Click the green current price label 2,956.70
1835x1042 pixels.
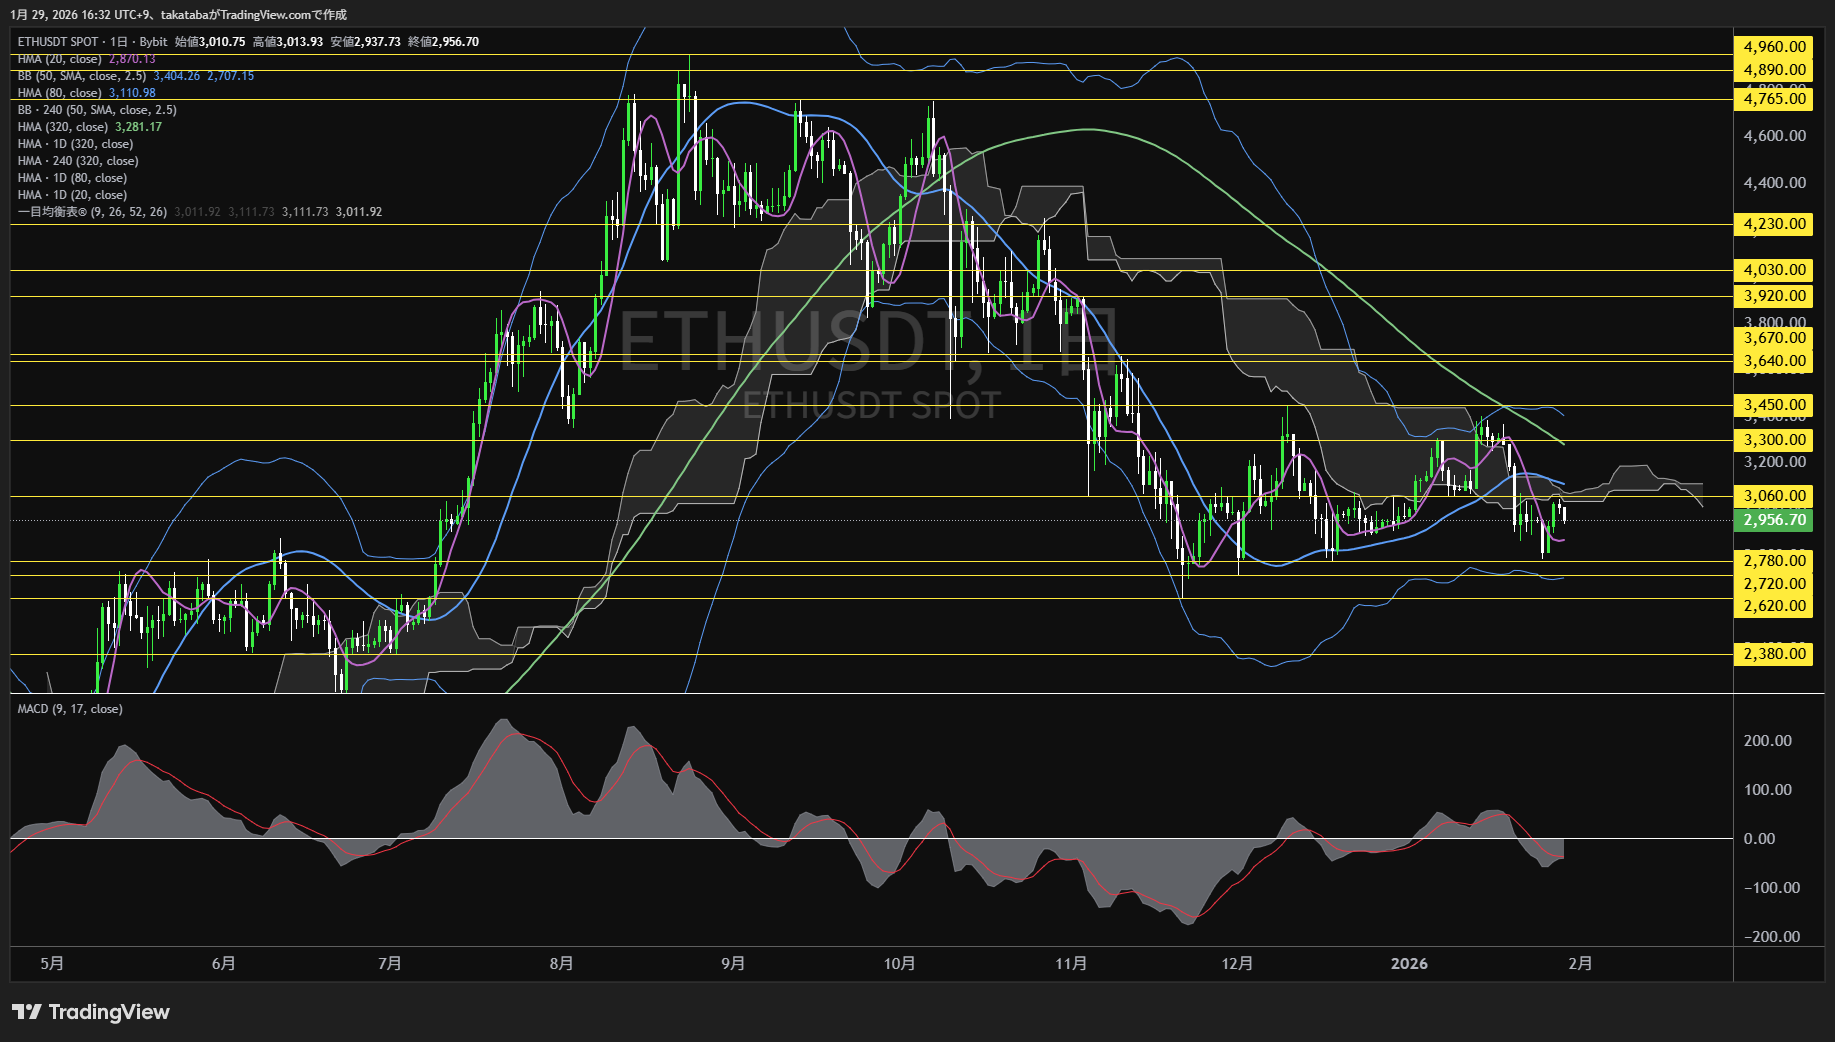click(1774, 520)
